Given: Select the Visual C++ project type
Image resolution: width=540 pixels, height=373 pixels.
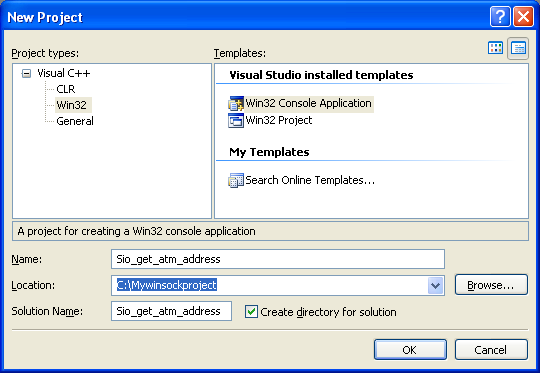Looking at the screenshot, I should (64, 73).
